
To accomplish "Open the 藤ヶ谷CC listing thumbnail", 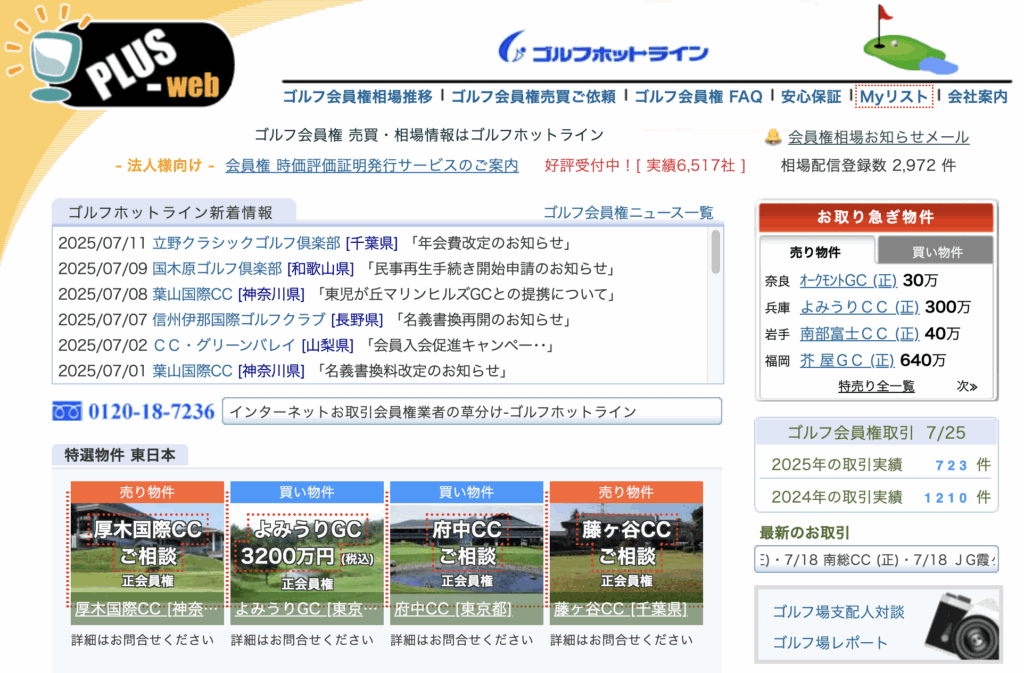I will [x=626, y=553].
